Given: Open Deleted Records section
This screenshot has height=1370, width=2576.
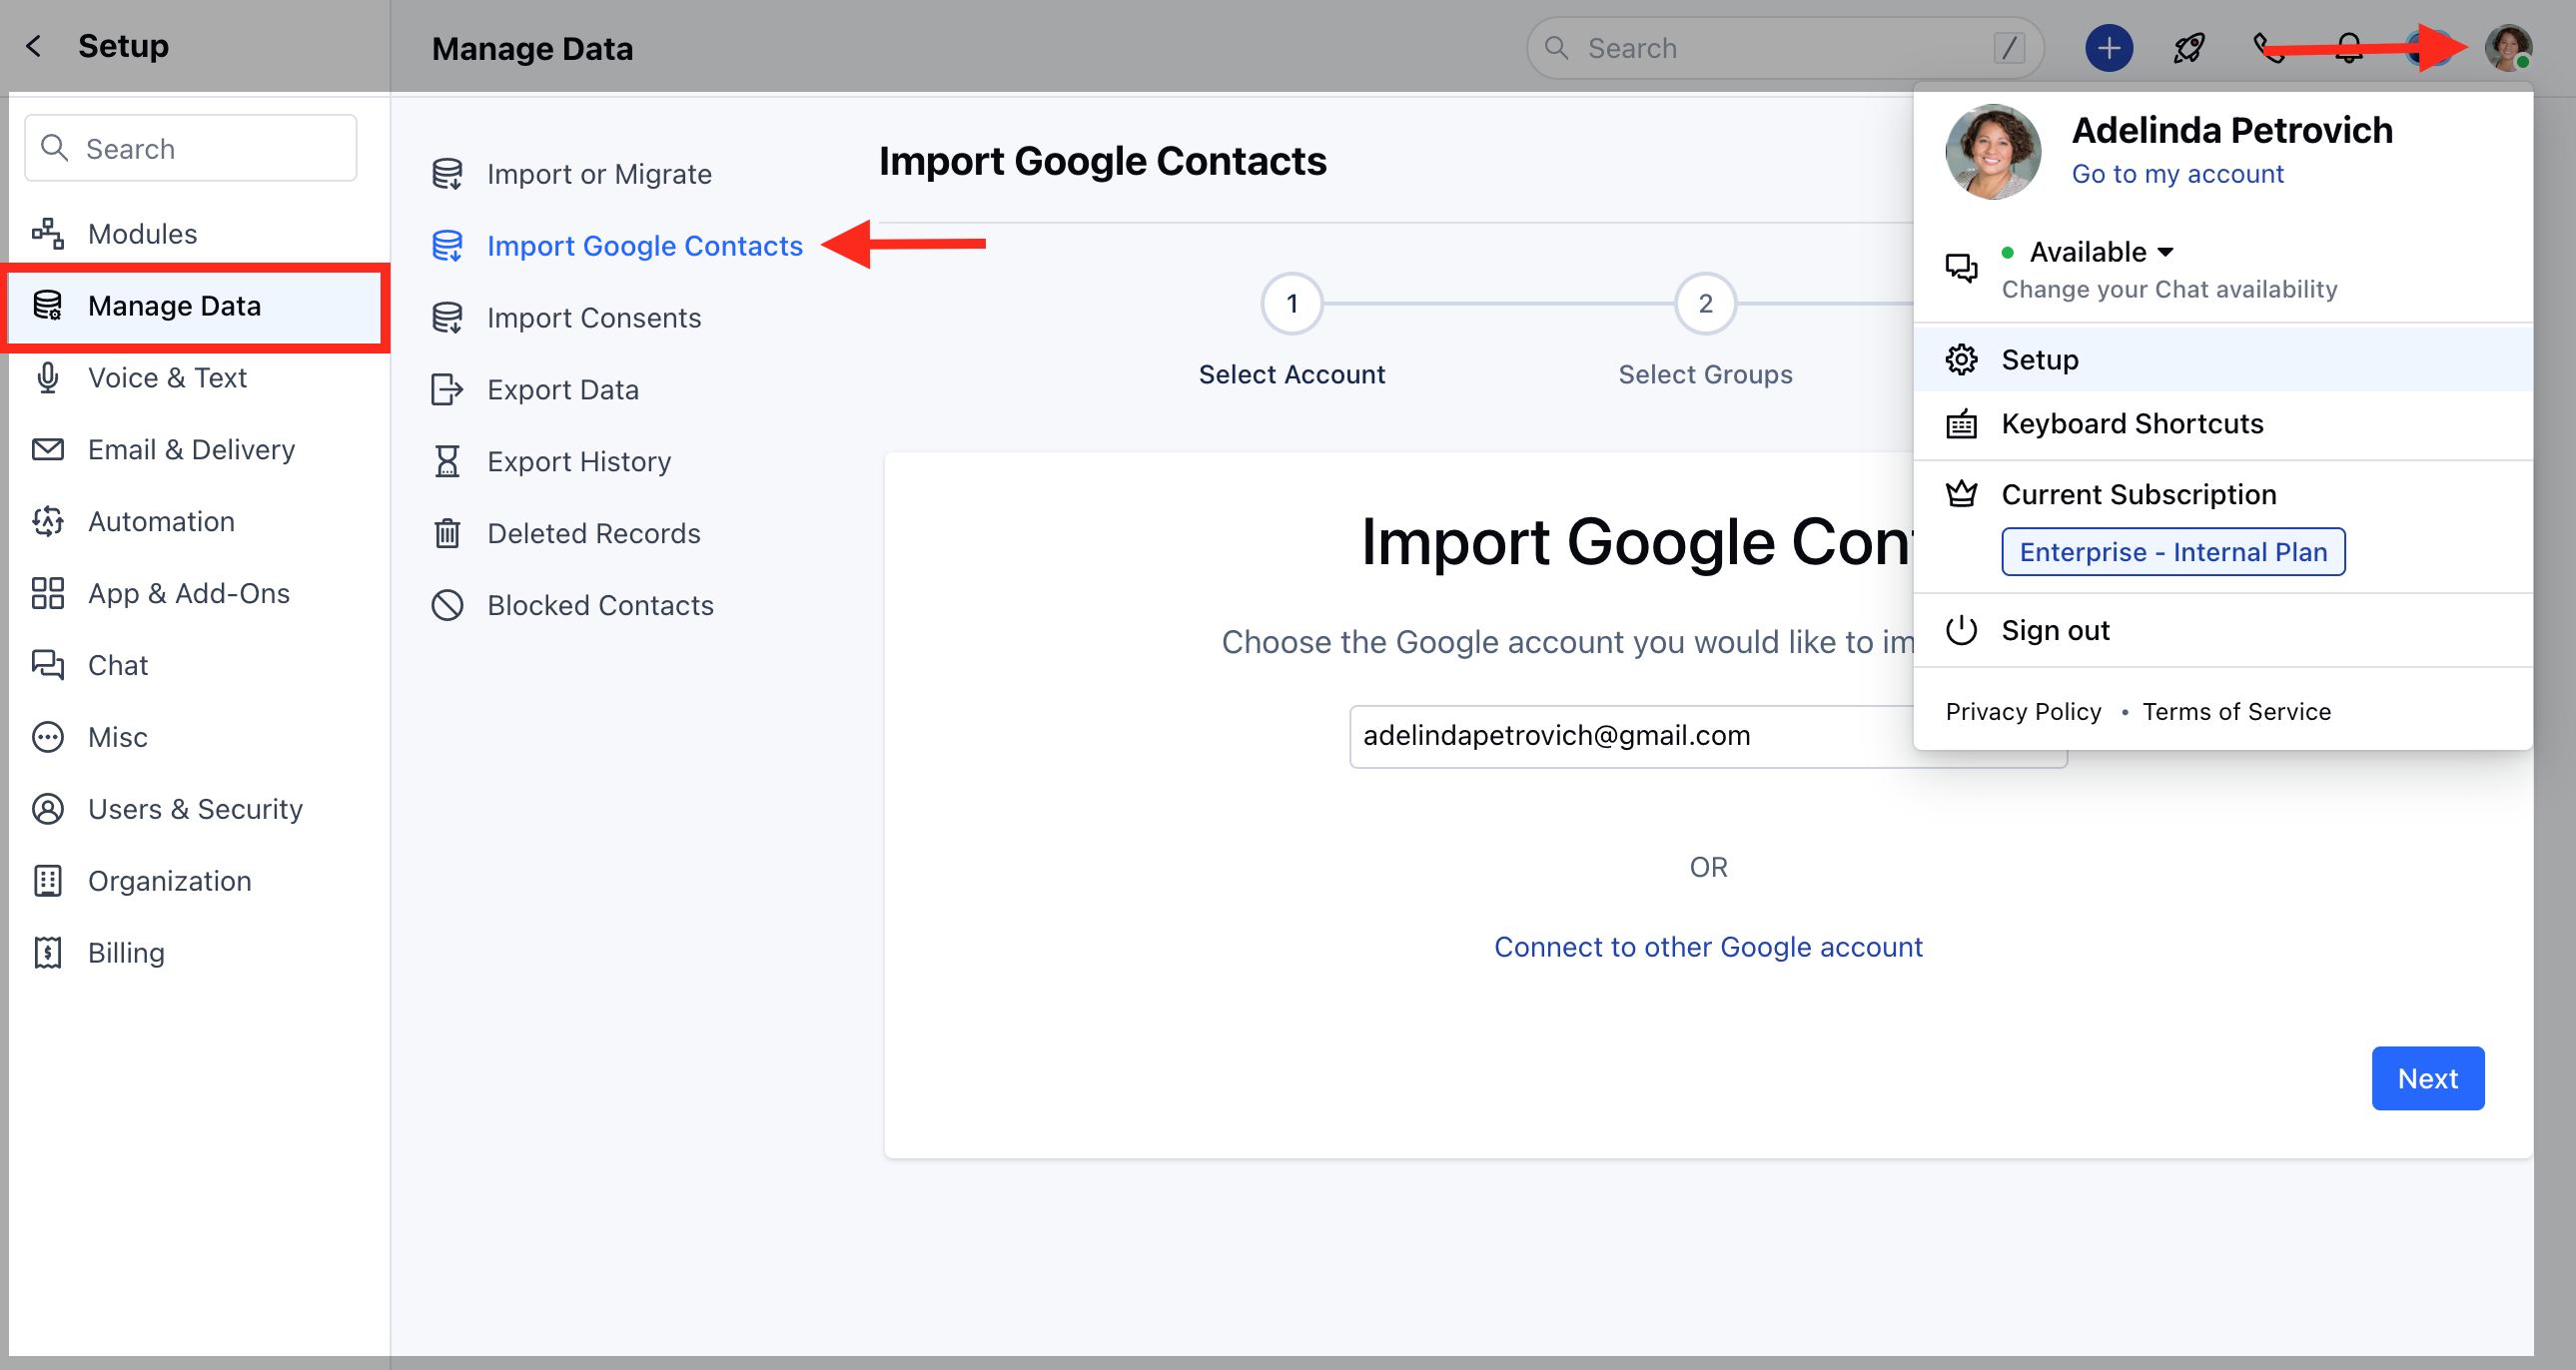Looking at the screenshot, I should [x=593, y=534].
